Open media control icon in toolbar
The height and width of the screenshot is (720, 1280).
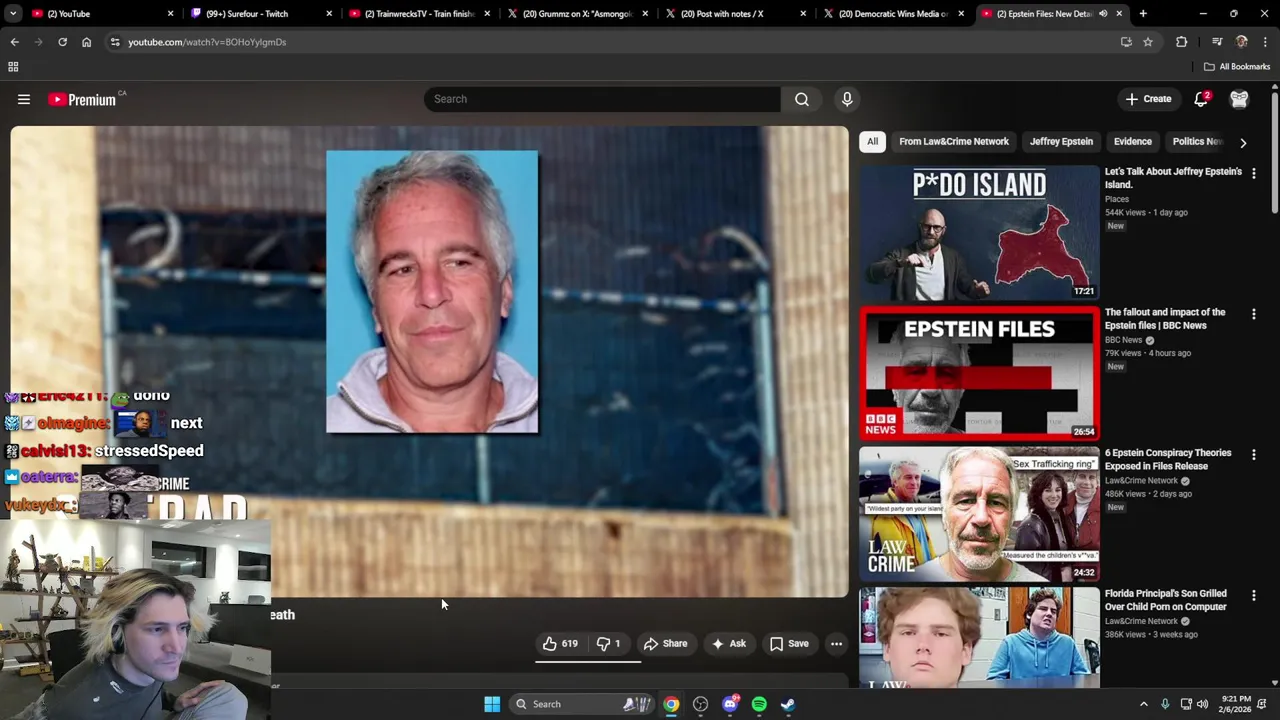tap(1217, 42)
